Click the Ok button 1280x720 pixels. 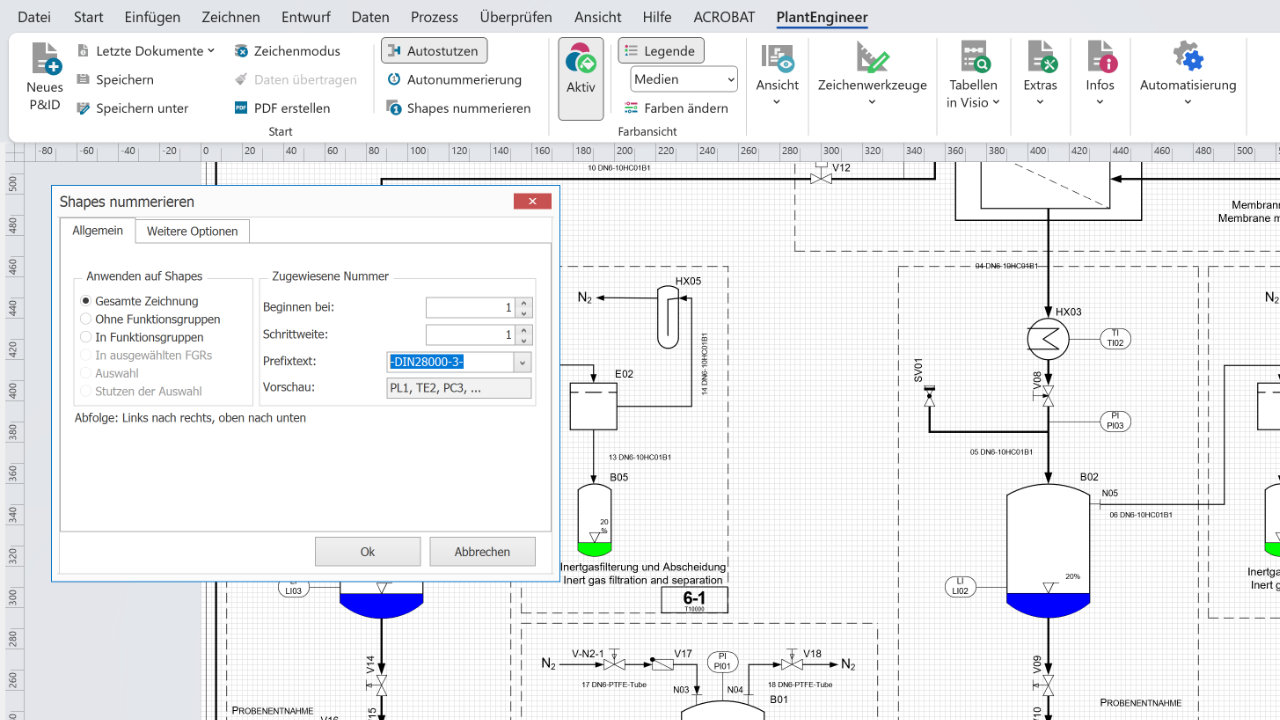pyautogui.click(x=368, y=552)
